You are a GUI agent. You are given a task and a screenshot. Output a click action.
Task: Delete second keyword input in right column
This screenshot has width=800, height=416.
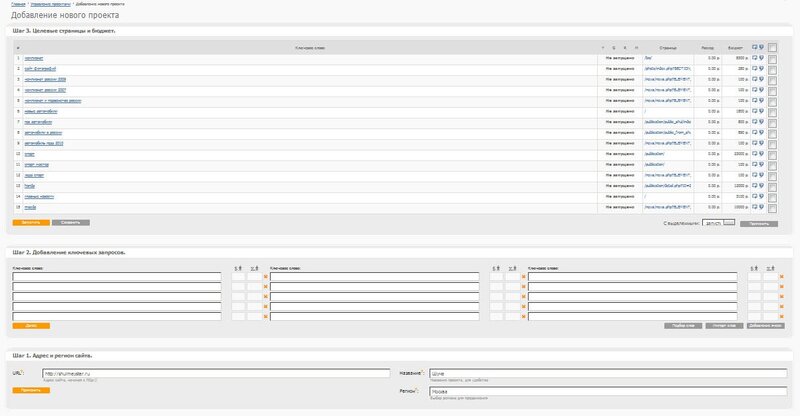tap(782, 287)
